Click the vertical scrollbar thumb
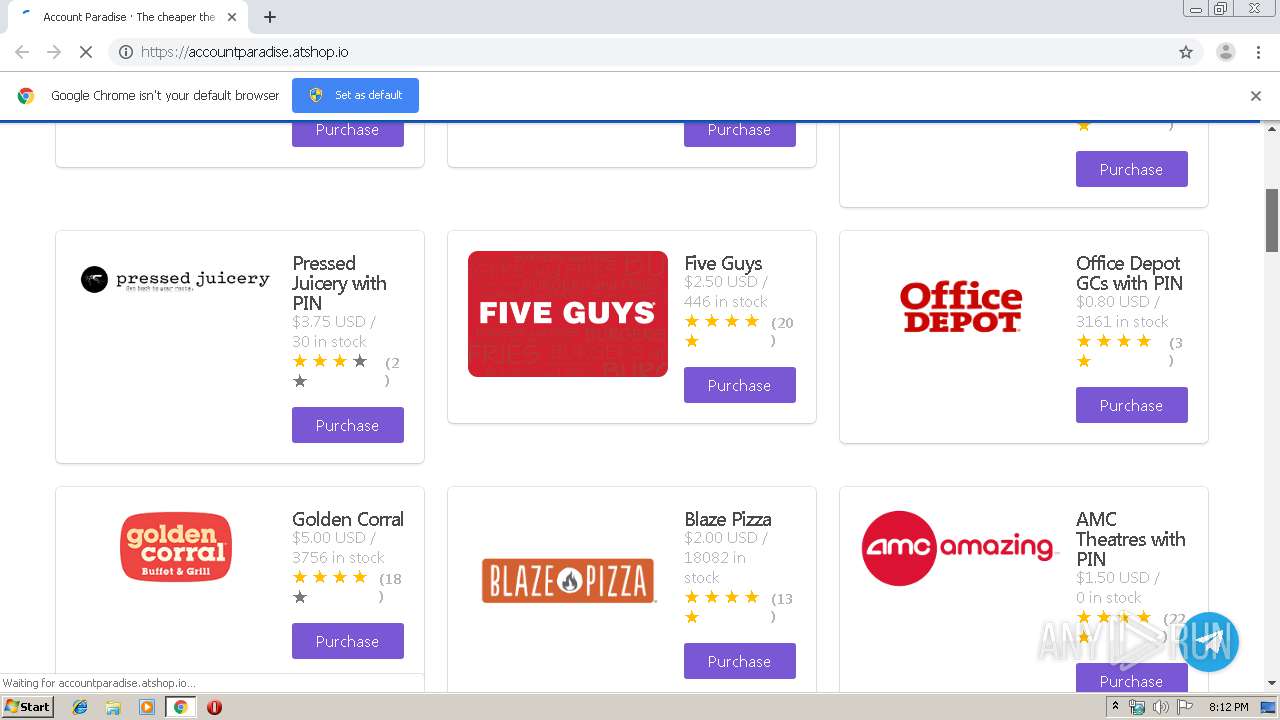The height and width of the screenshot is (720, 1280). pyautogui.click(x=1272, y=220)
